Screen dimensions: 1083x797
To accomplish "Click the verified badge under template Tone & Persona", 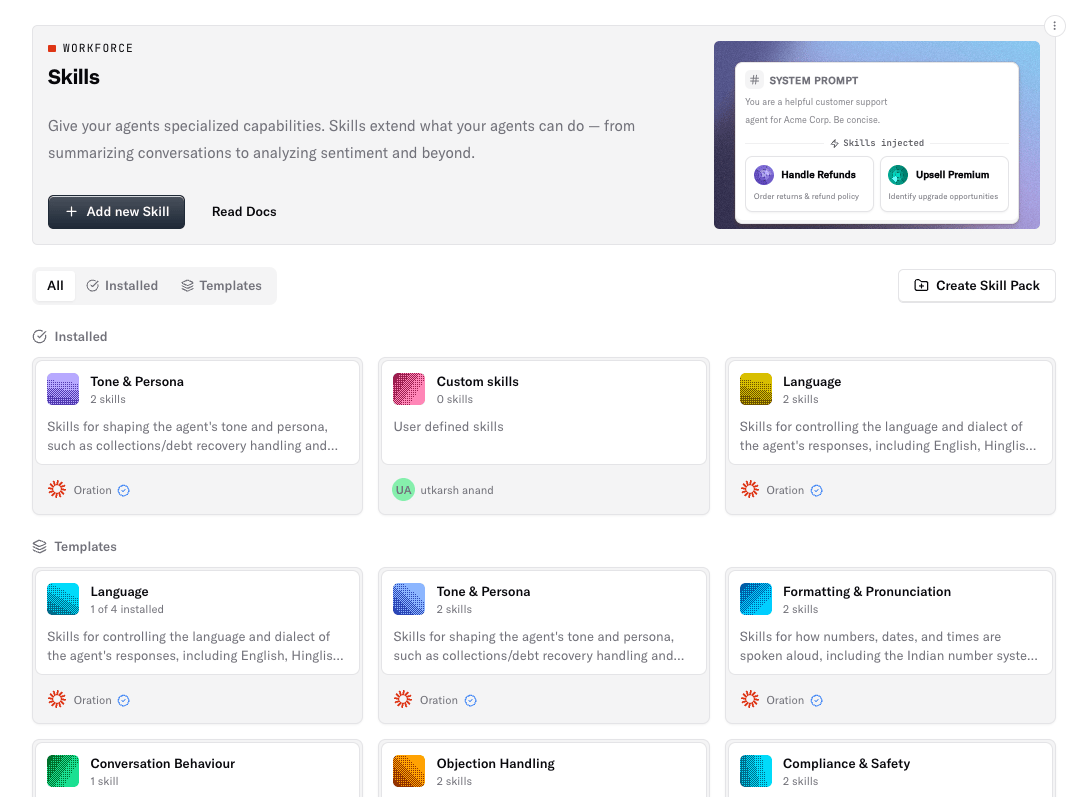I will point(470,700).
